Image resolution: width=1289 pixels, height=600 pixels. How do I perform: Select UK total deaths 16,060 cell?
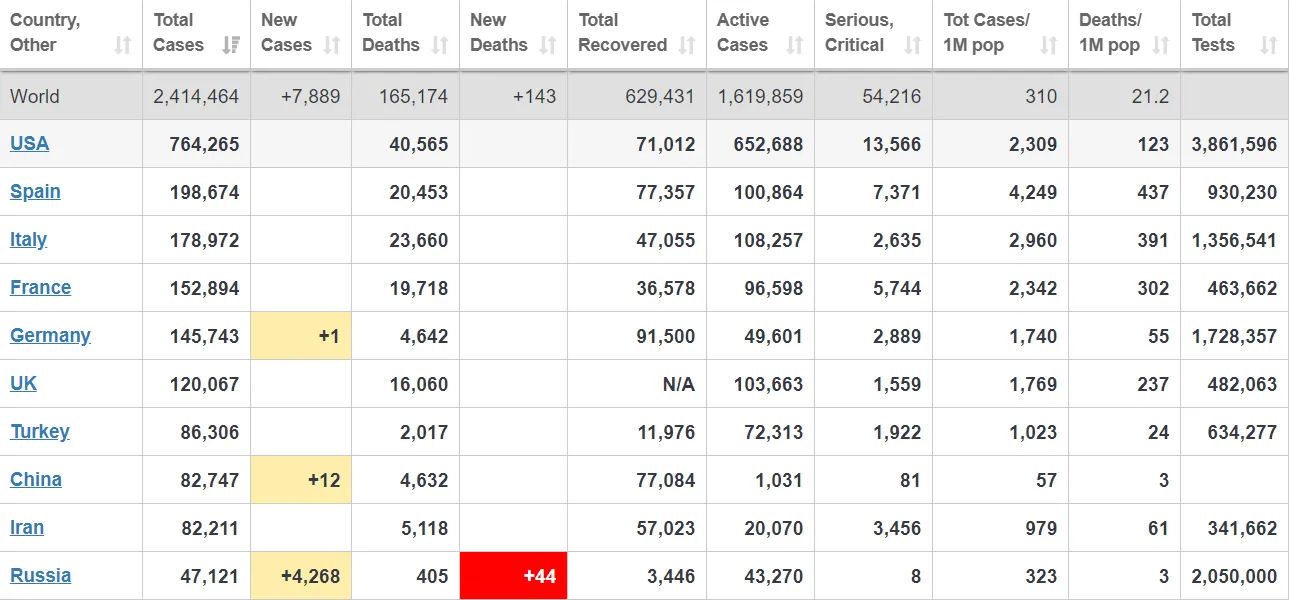pyautogui.click(x=406, y=384)
